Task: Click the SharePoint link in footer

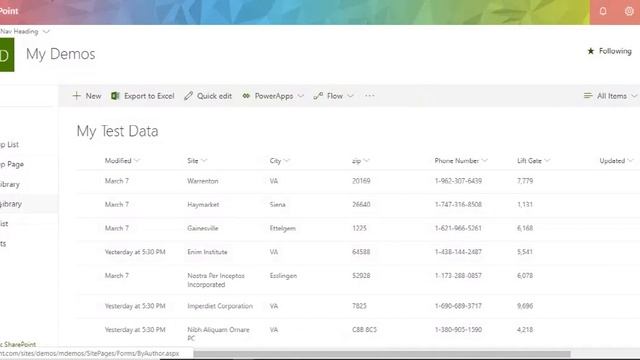Action: coord(20,344)
